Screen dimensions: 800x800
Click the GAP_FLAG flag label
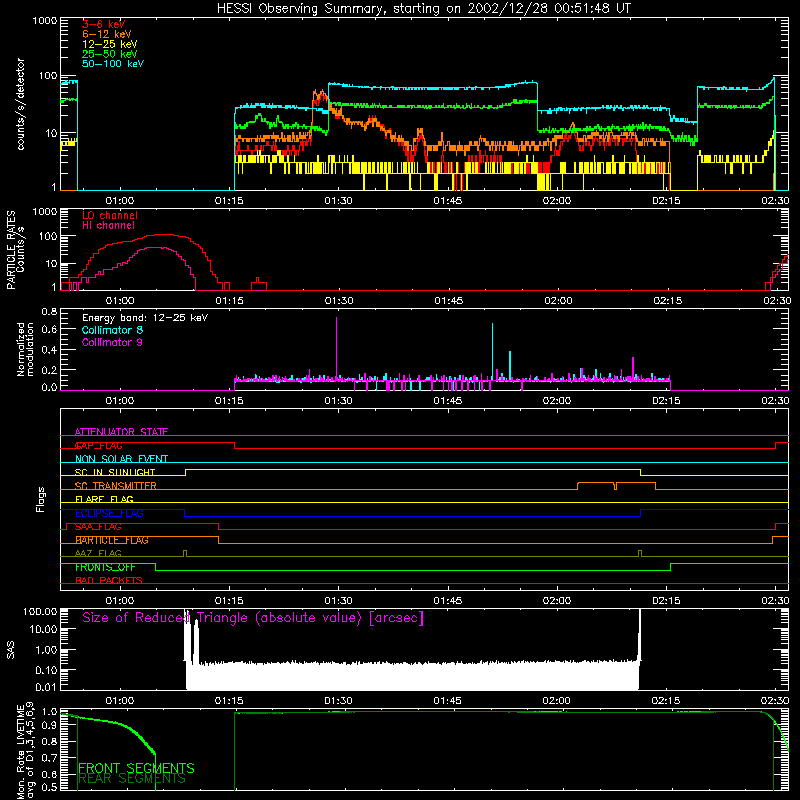click(98, 445)
